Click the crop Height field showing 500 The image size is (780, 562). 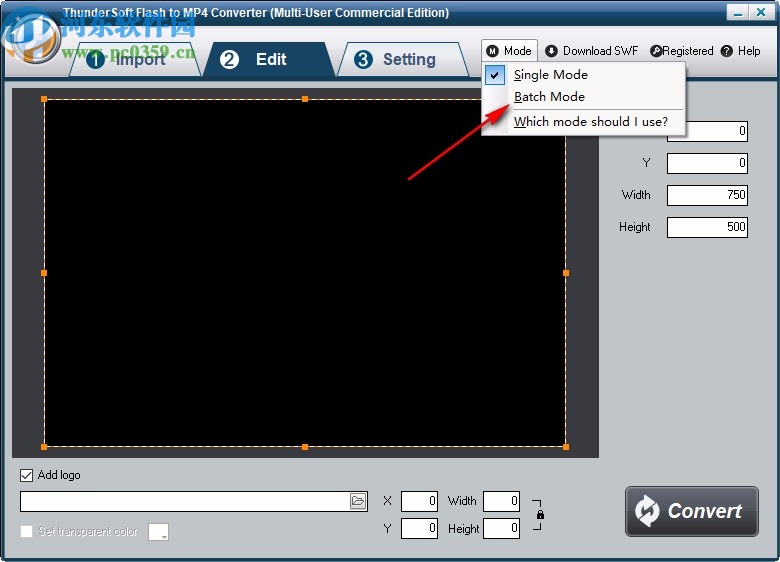click(707, 227)
